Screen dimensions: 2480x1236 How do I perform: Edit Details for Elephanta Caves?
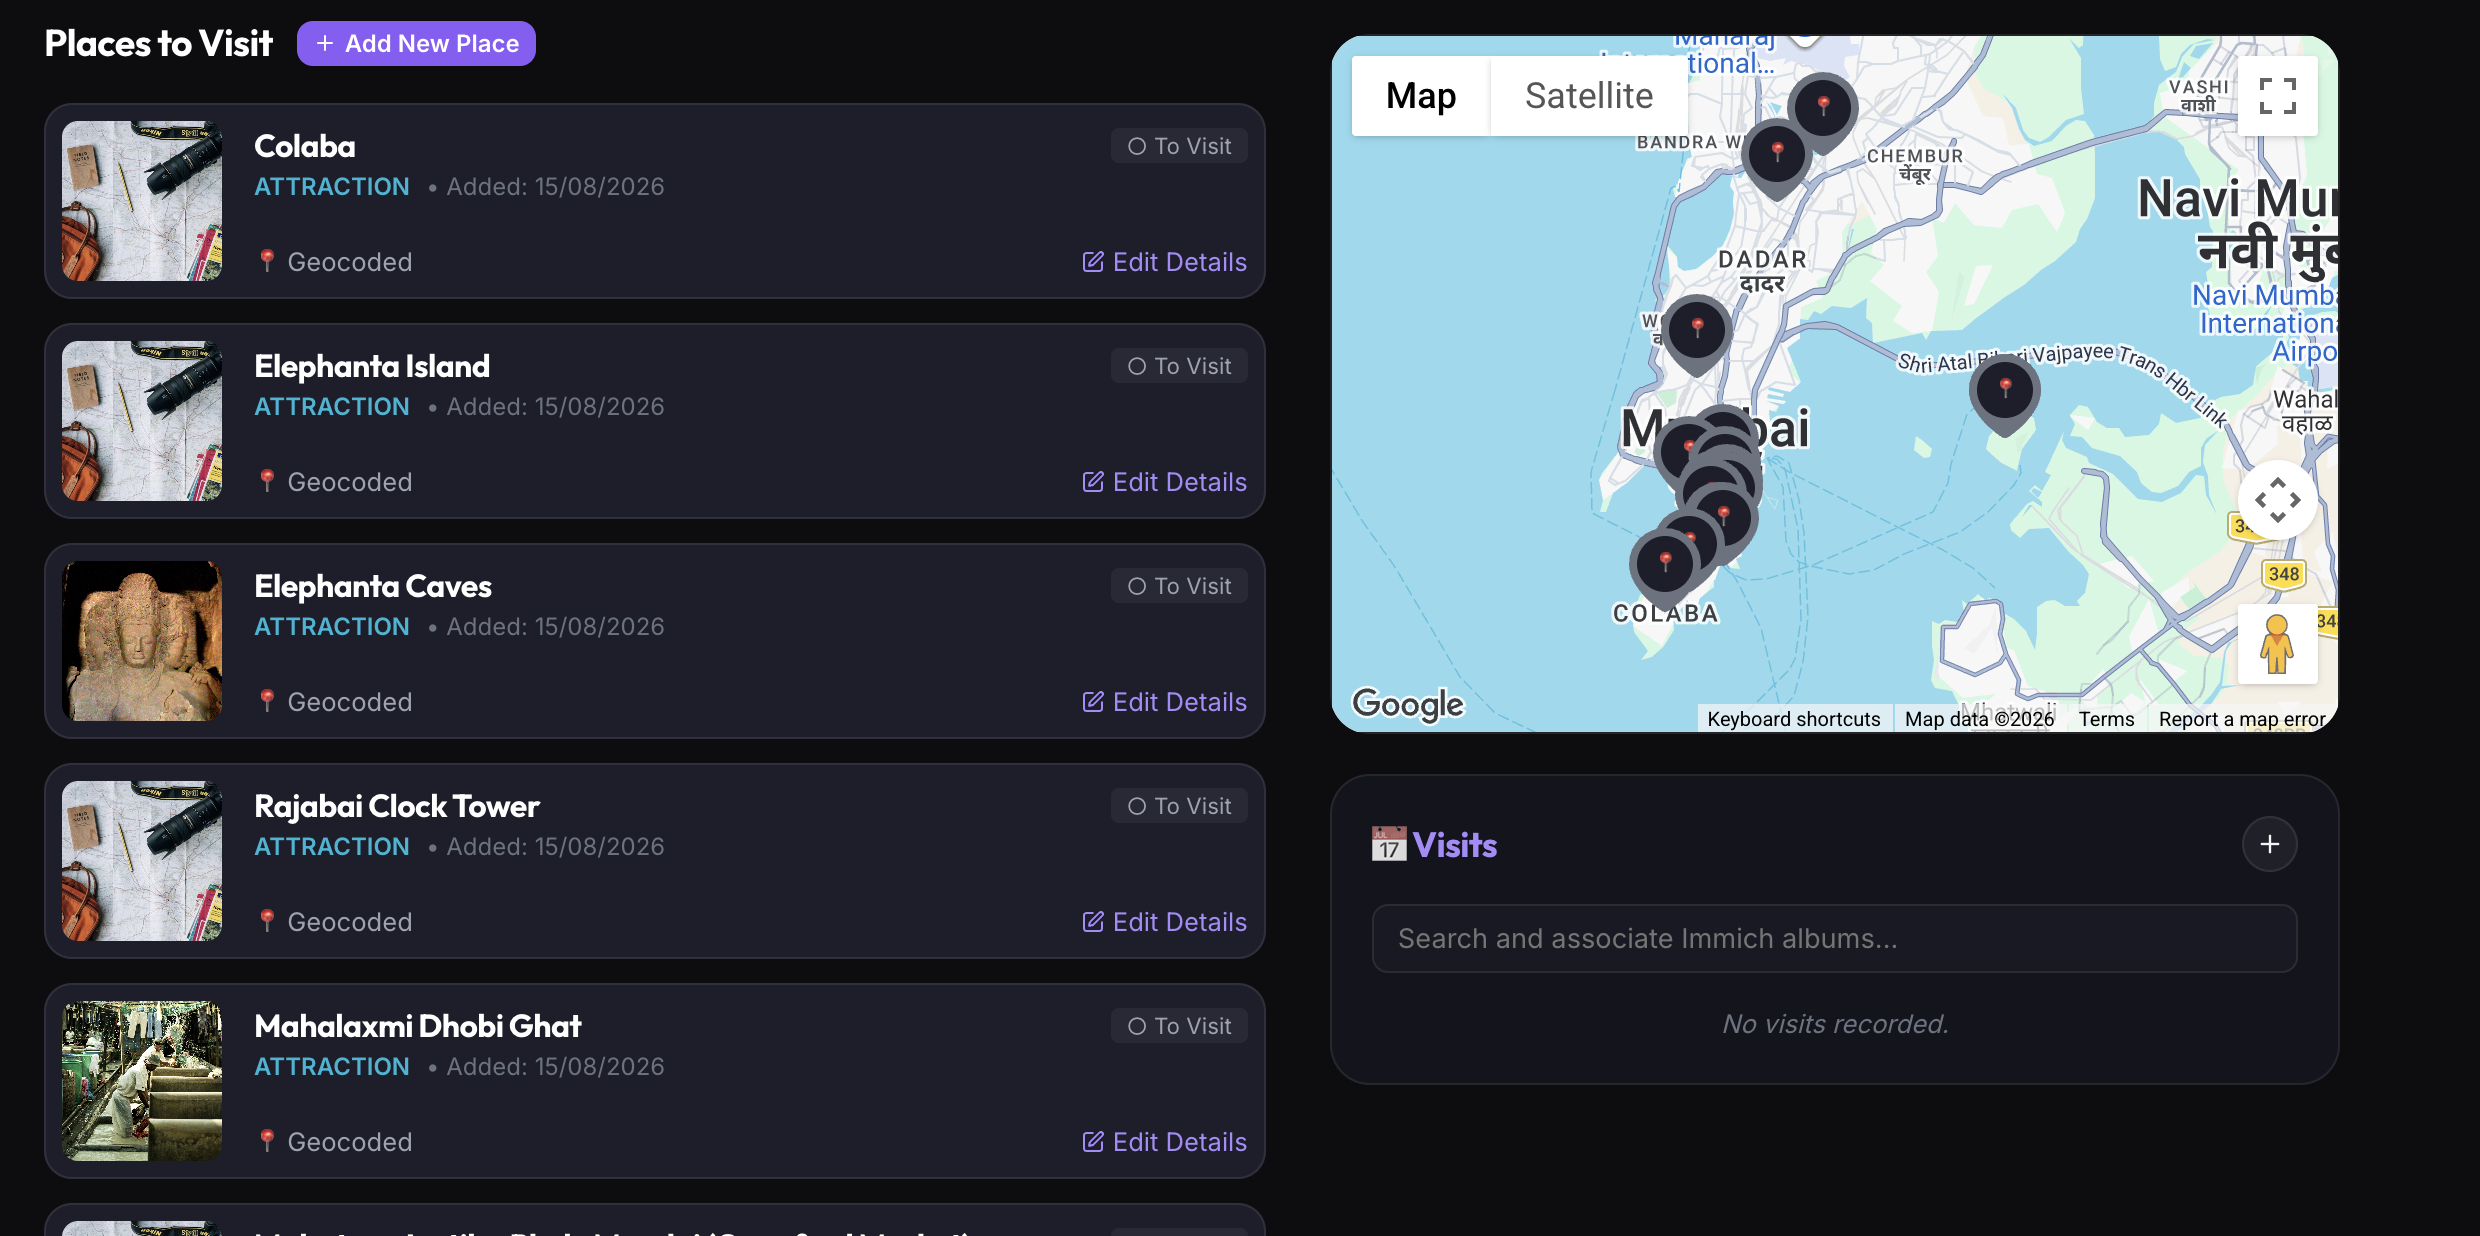click(1165, 702)
